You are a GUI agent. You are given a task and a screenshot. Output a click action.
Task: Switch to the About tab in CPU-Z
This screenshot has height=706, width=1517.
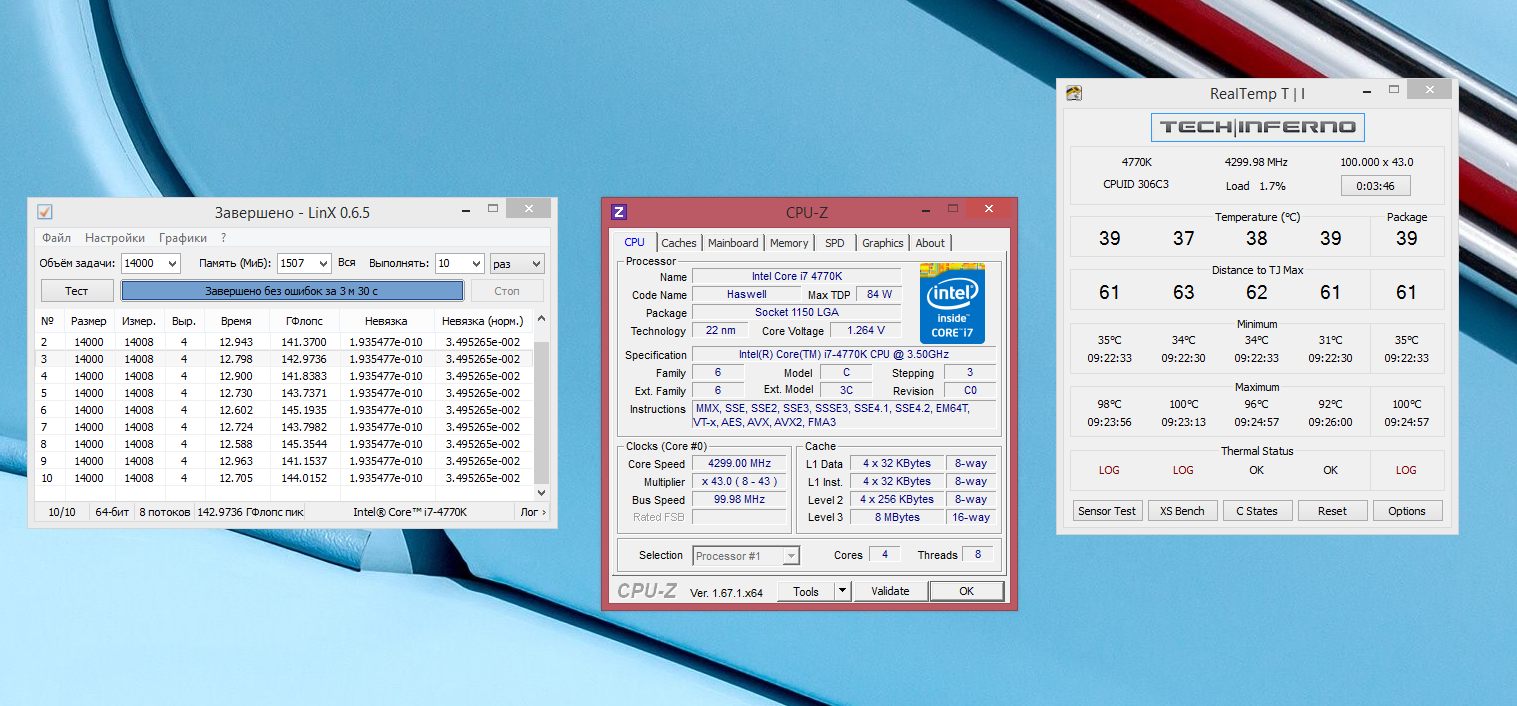coord(930,243)
